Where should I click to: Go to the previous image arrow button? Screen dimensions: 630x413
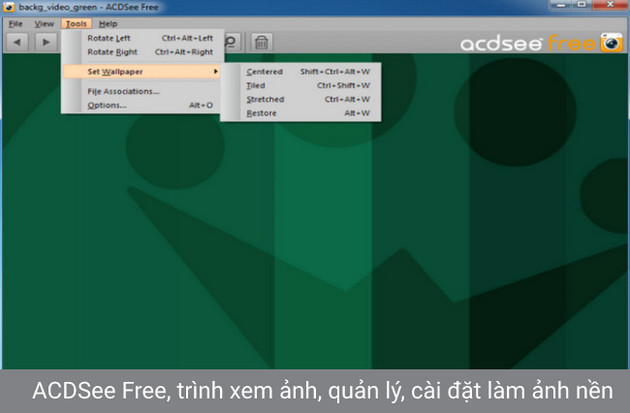coord(17,42)
